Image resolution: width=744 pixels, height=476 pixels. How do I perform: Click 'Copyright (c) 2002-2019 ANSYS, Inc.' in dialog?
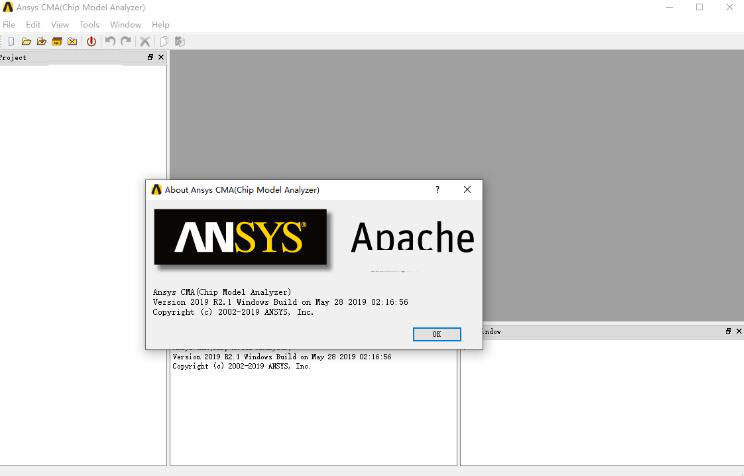[233, 312]
